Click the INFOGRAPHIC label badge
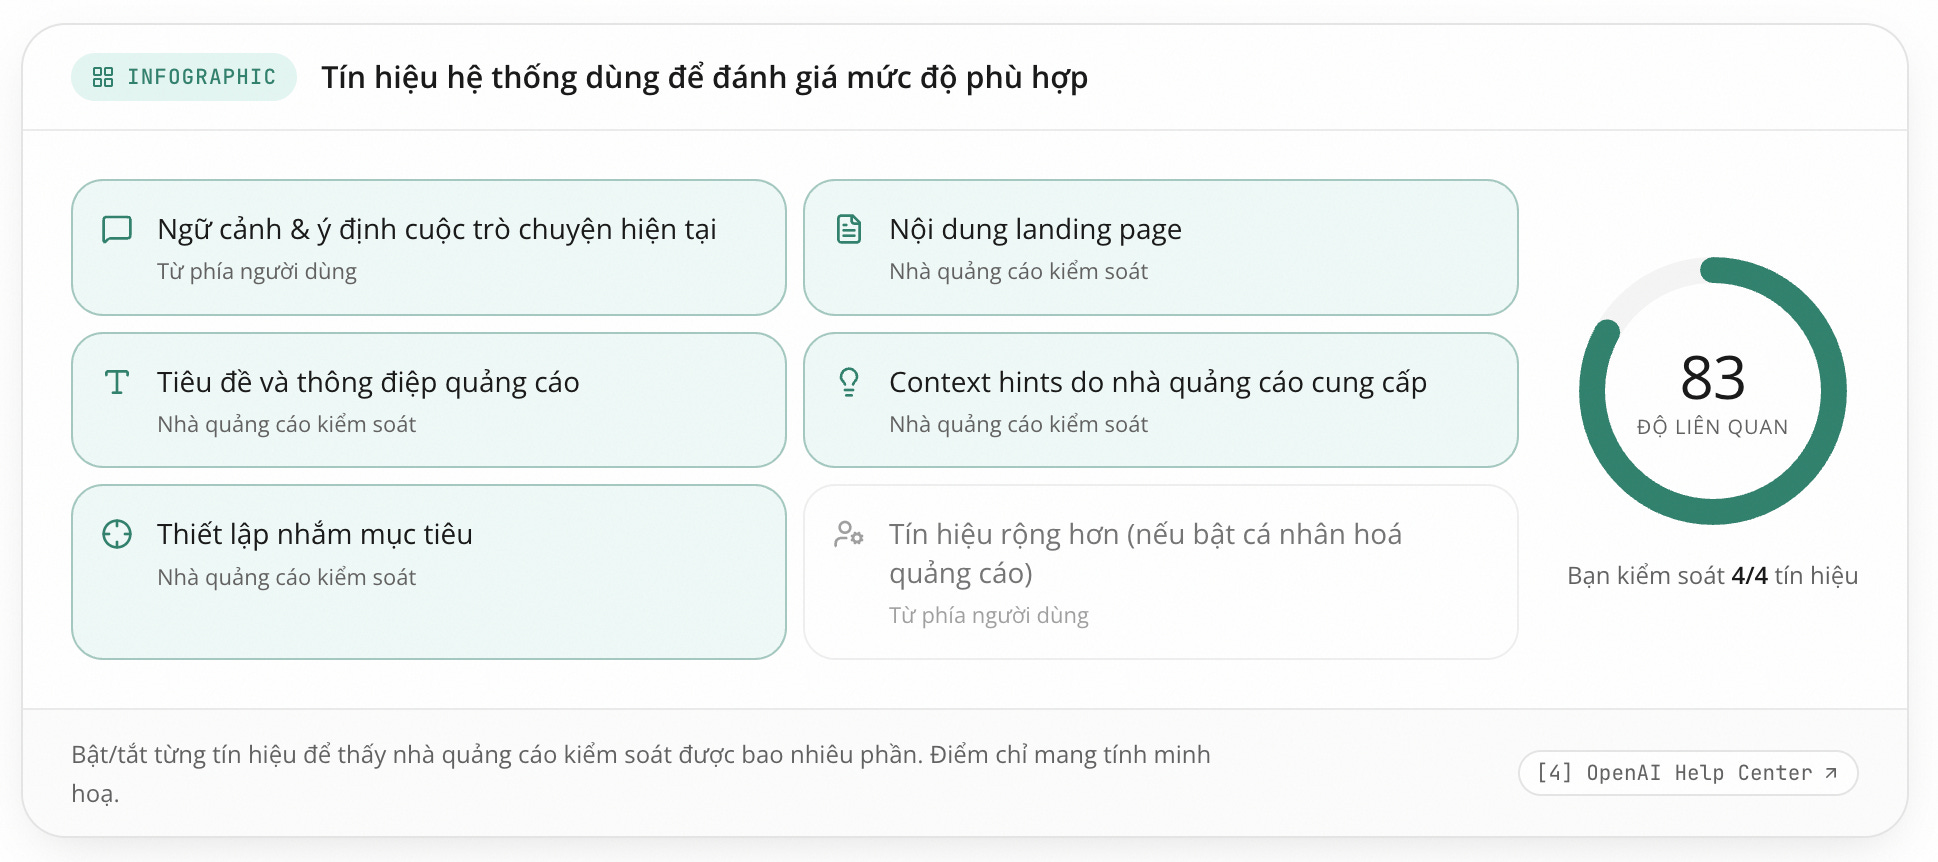The height and width of the screenshot is (862, 1938). (x=184, y=77)
